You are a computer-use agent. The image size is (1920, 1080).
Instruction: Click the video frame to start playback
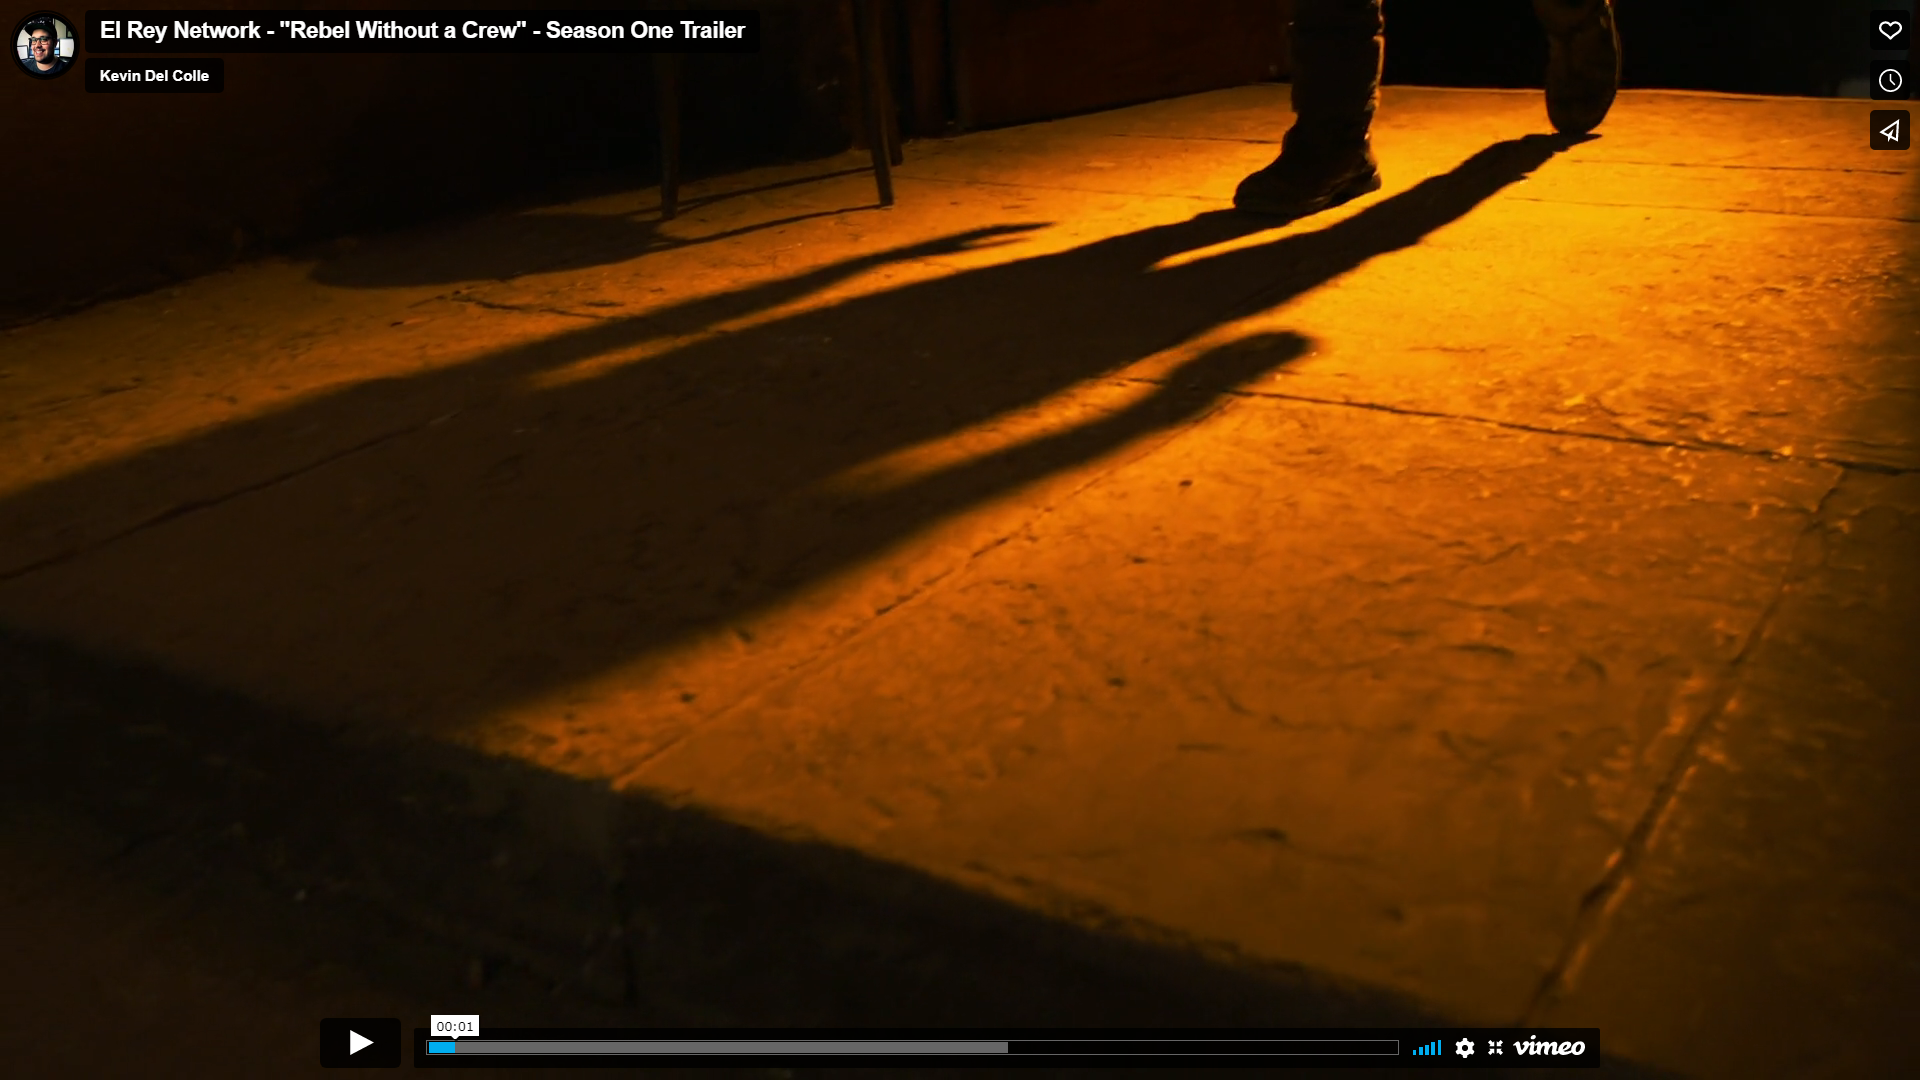[960, 540]
